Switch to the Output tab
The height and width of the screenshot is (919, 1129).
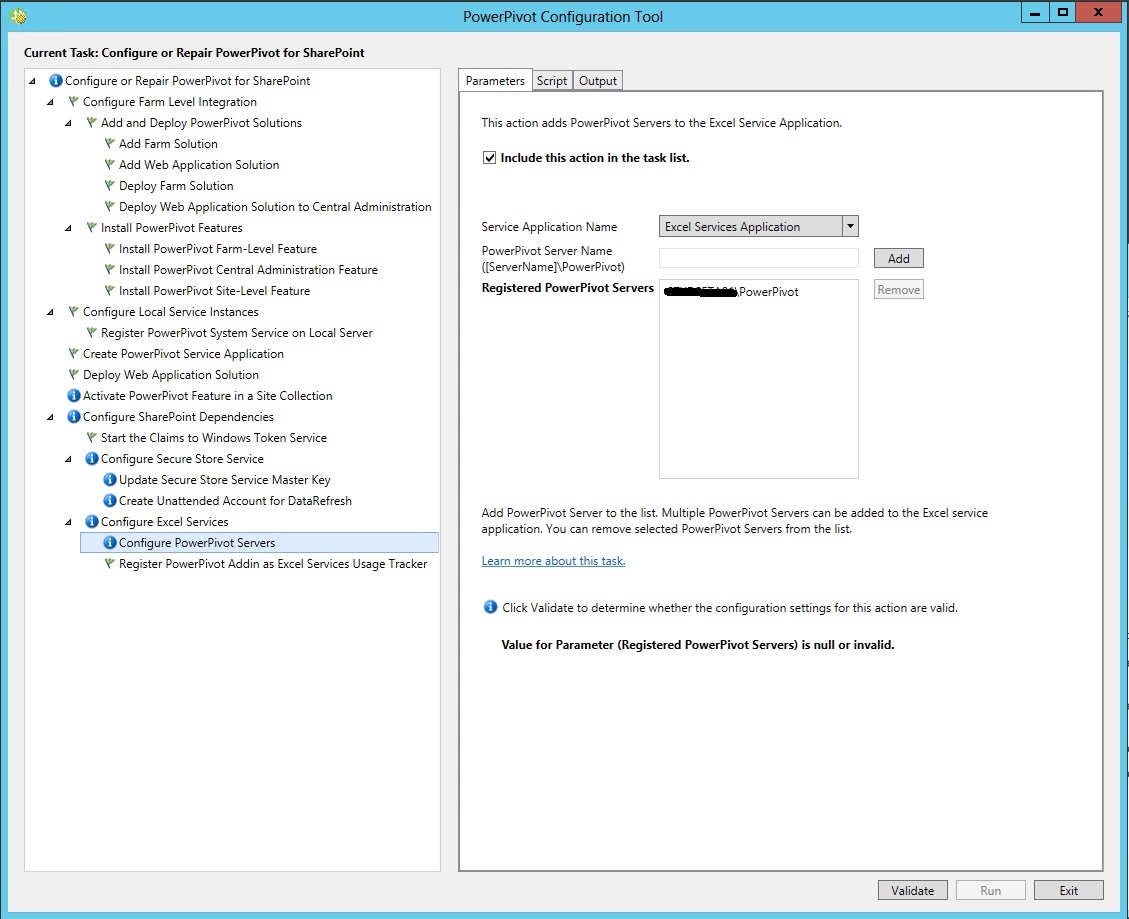coord(597,80)
